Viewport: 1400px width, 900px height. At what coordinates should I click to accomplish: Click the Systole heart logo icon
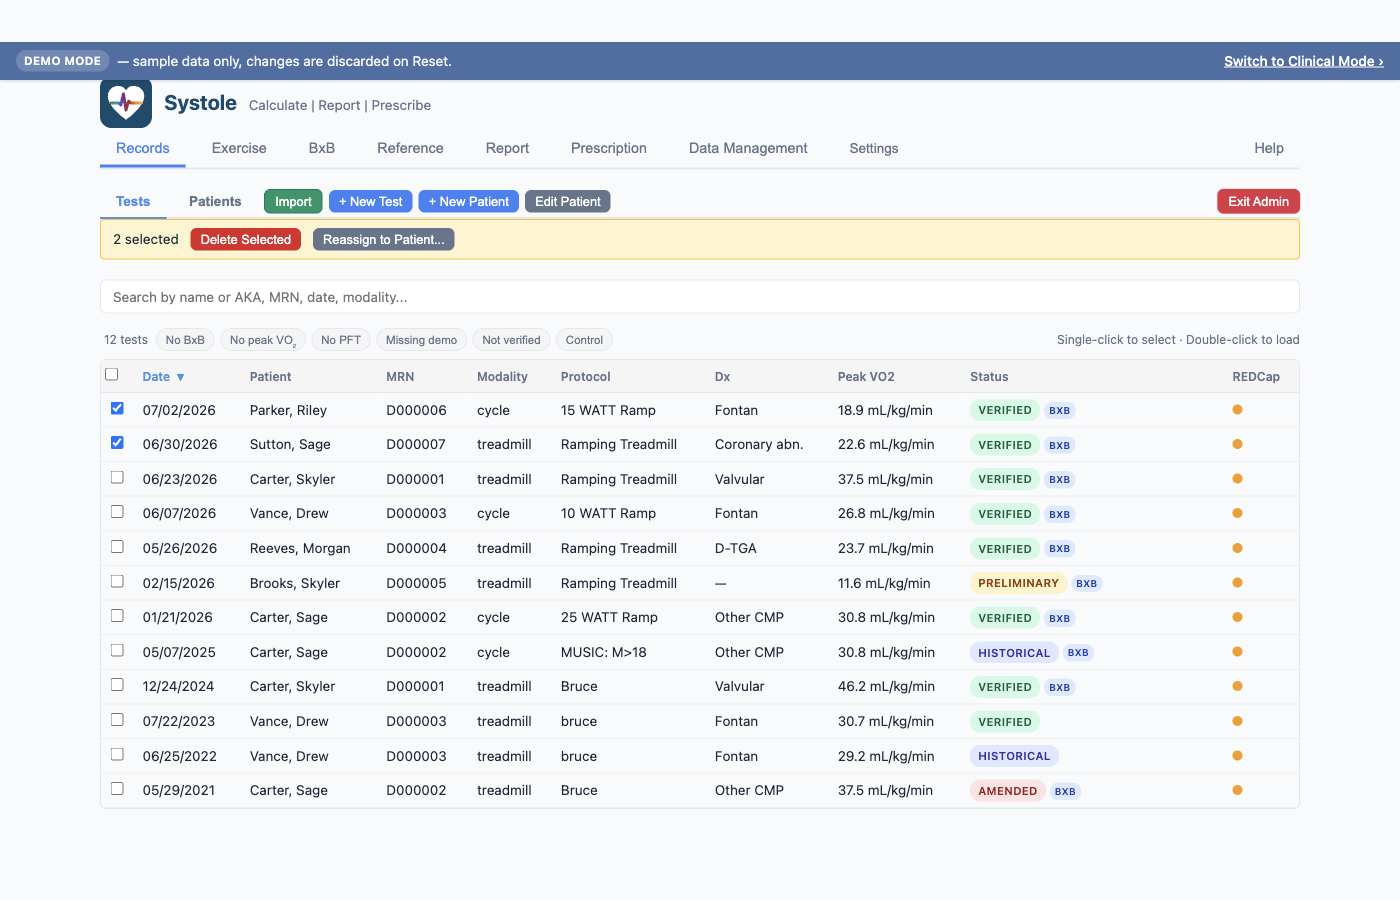(x=126, y=103)
